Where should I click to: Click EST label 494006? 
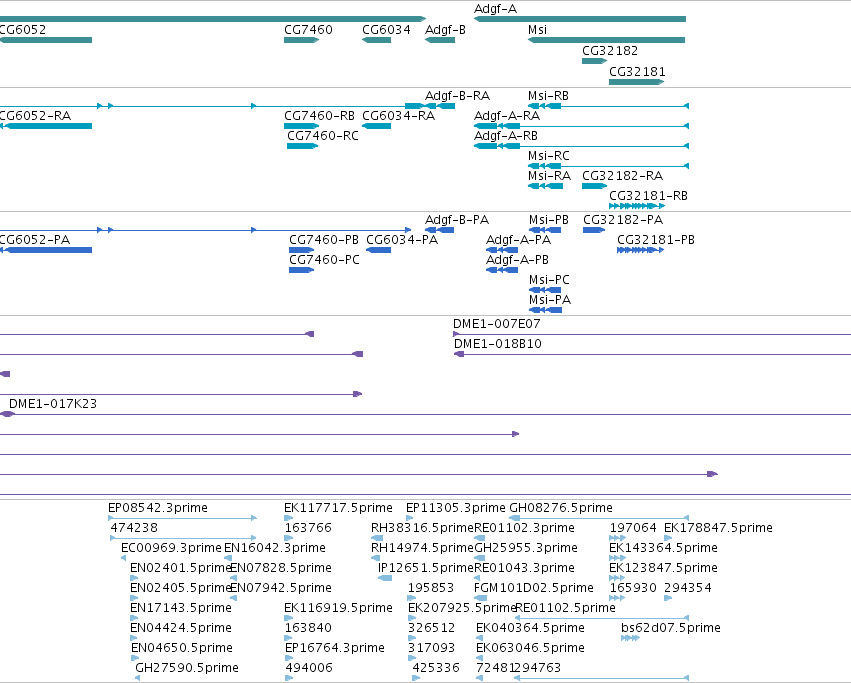(x=309, y=668)
